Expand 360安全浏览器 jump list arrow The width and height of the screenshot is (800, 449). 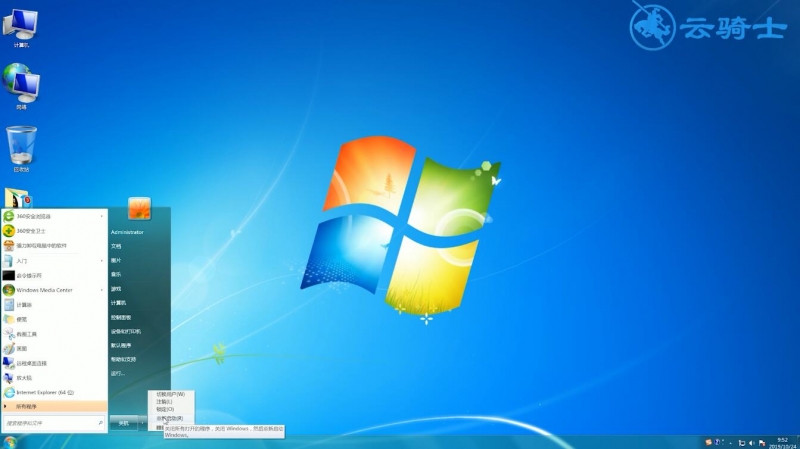click(102, 216)
